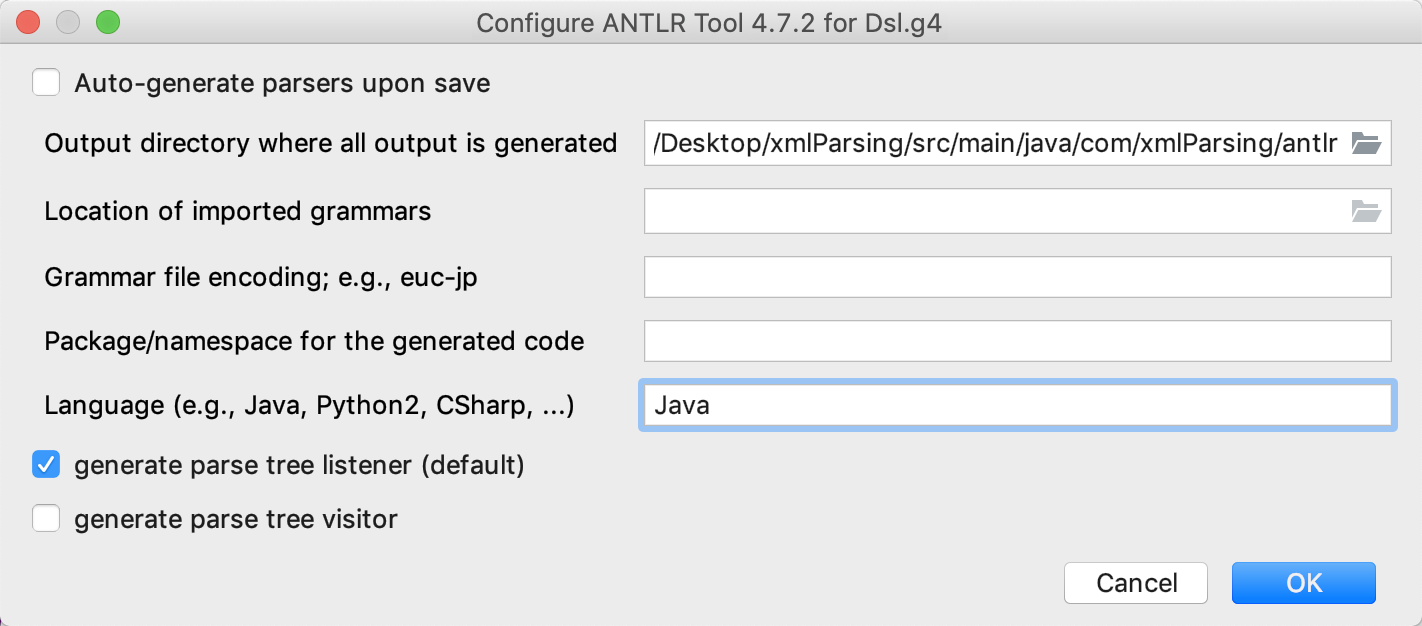Click the dialog title bar text
The height and width of the screenshot is (626, 1422).
[711, 22]
